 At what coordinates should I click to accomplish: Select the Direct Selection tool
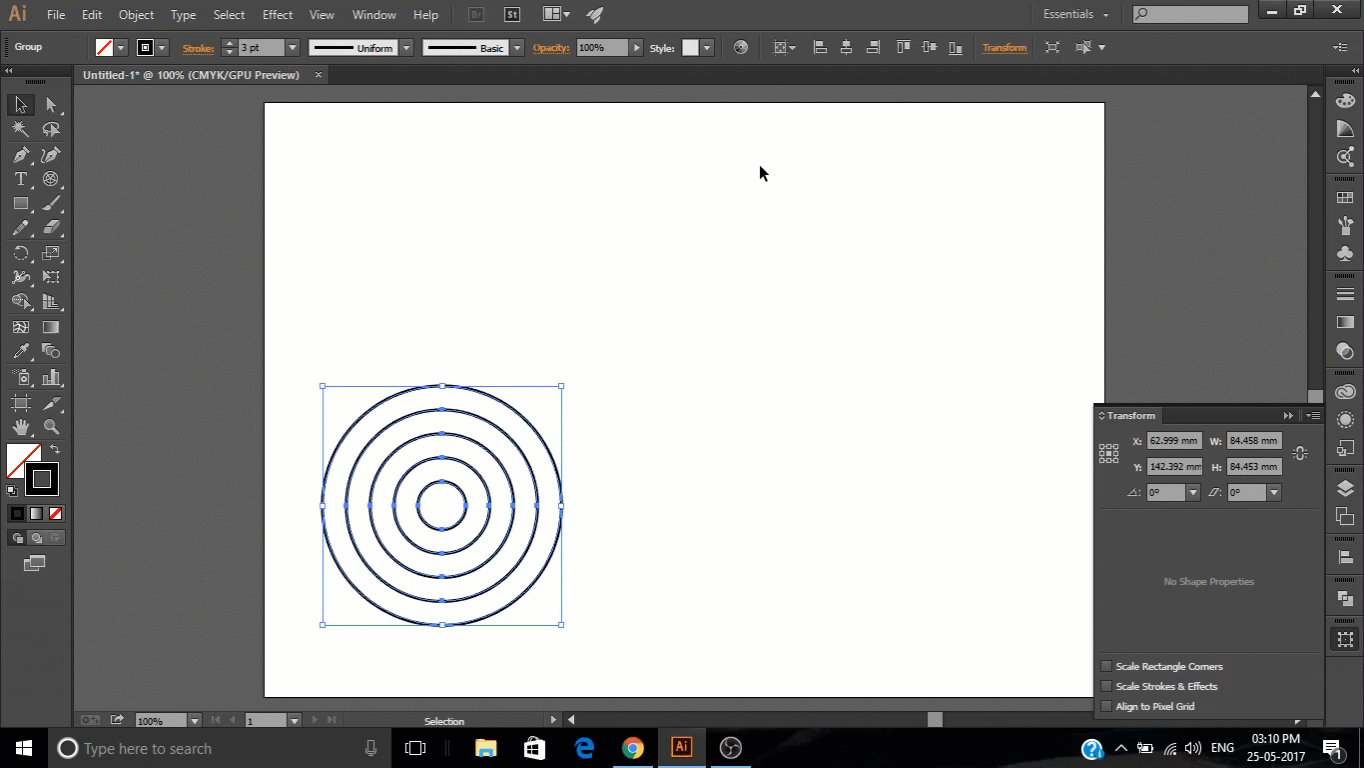(x=50, y=104)
